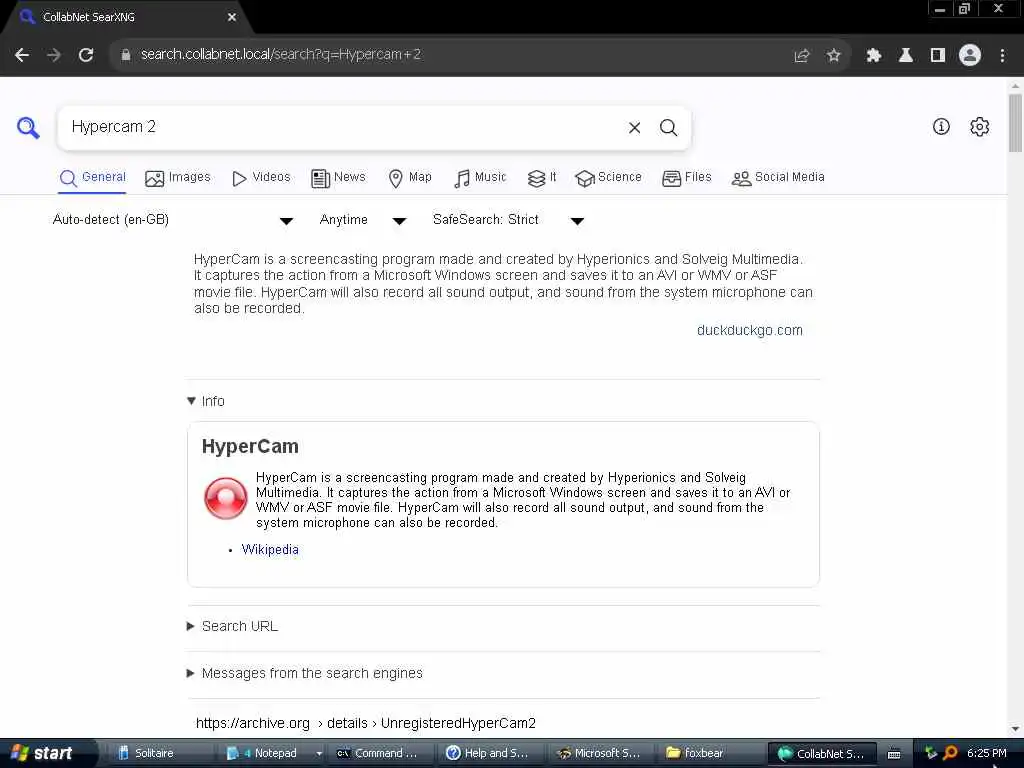Switch to Map category
The width and height of the screenshot is (1024, 768).
coord(409,178)
